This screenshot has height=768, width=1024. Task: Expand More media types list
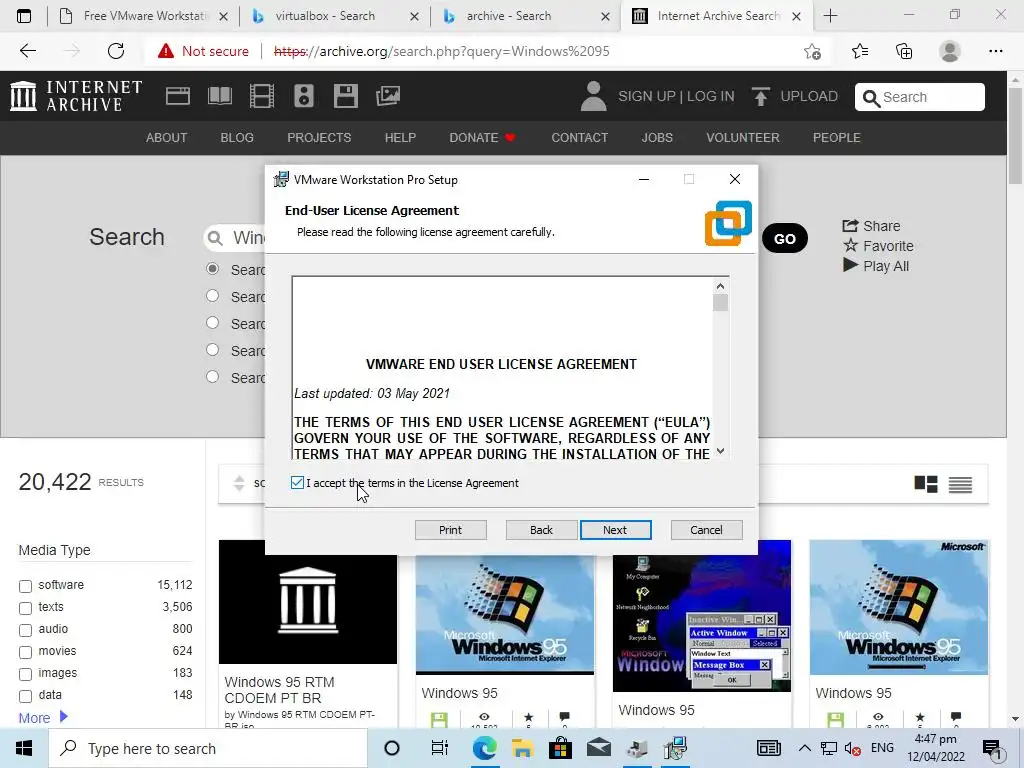pos(43,718)
